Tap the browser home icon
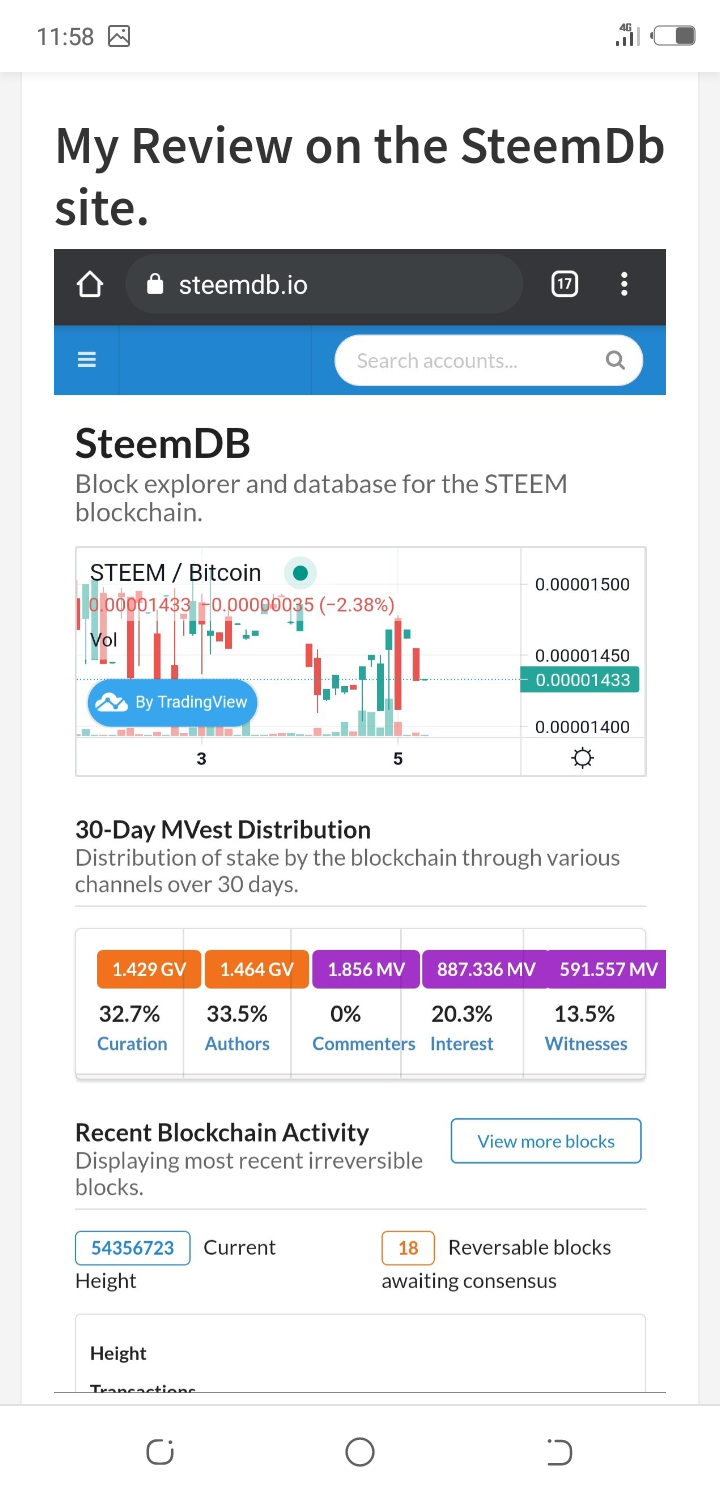 [90, 285]
